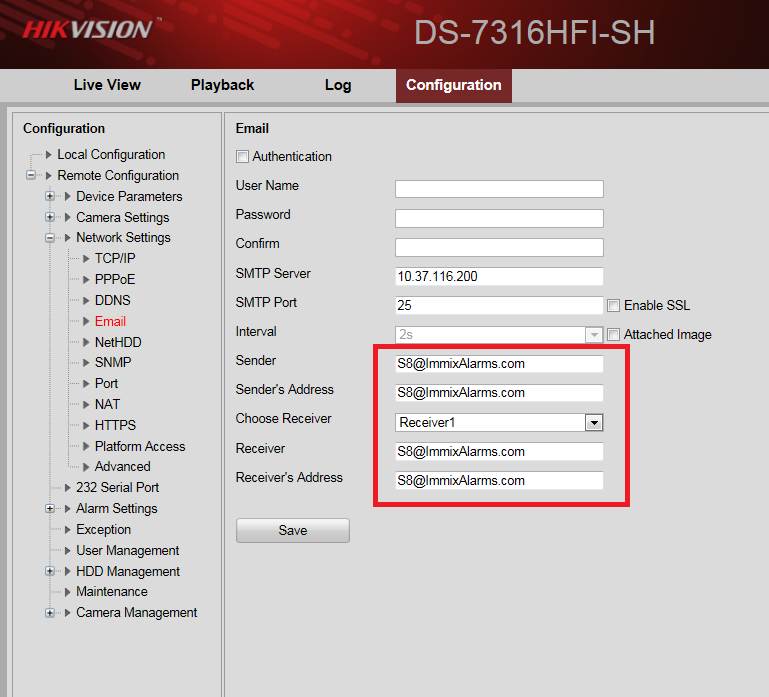This screenshot has width=769, height=697.
Task: Open Local Configuration in the tree
Action: (x=111, y=155)
